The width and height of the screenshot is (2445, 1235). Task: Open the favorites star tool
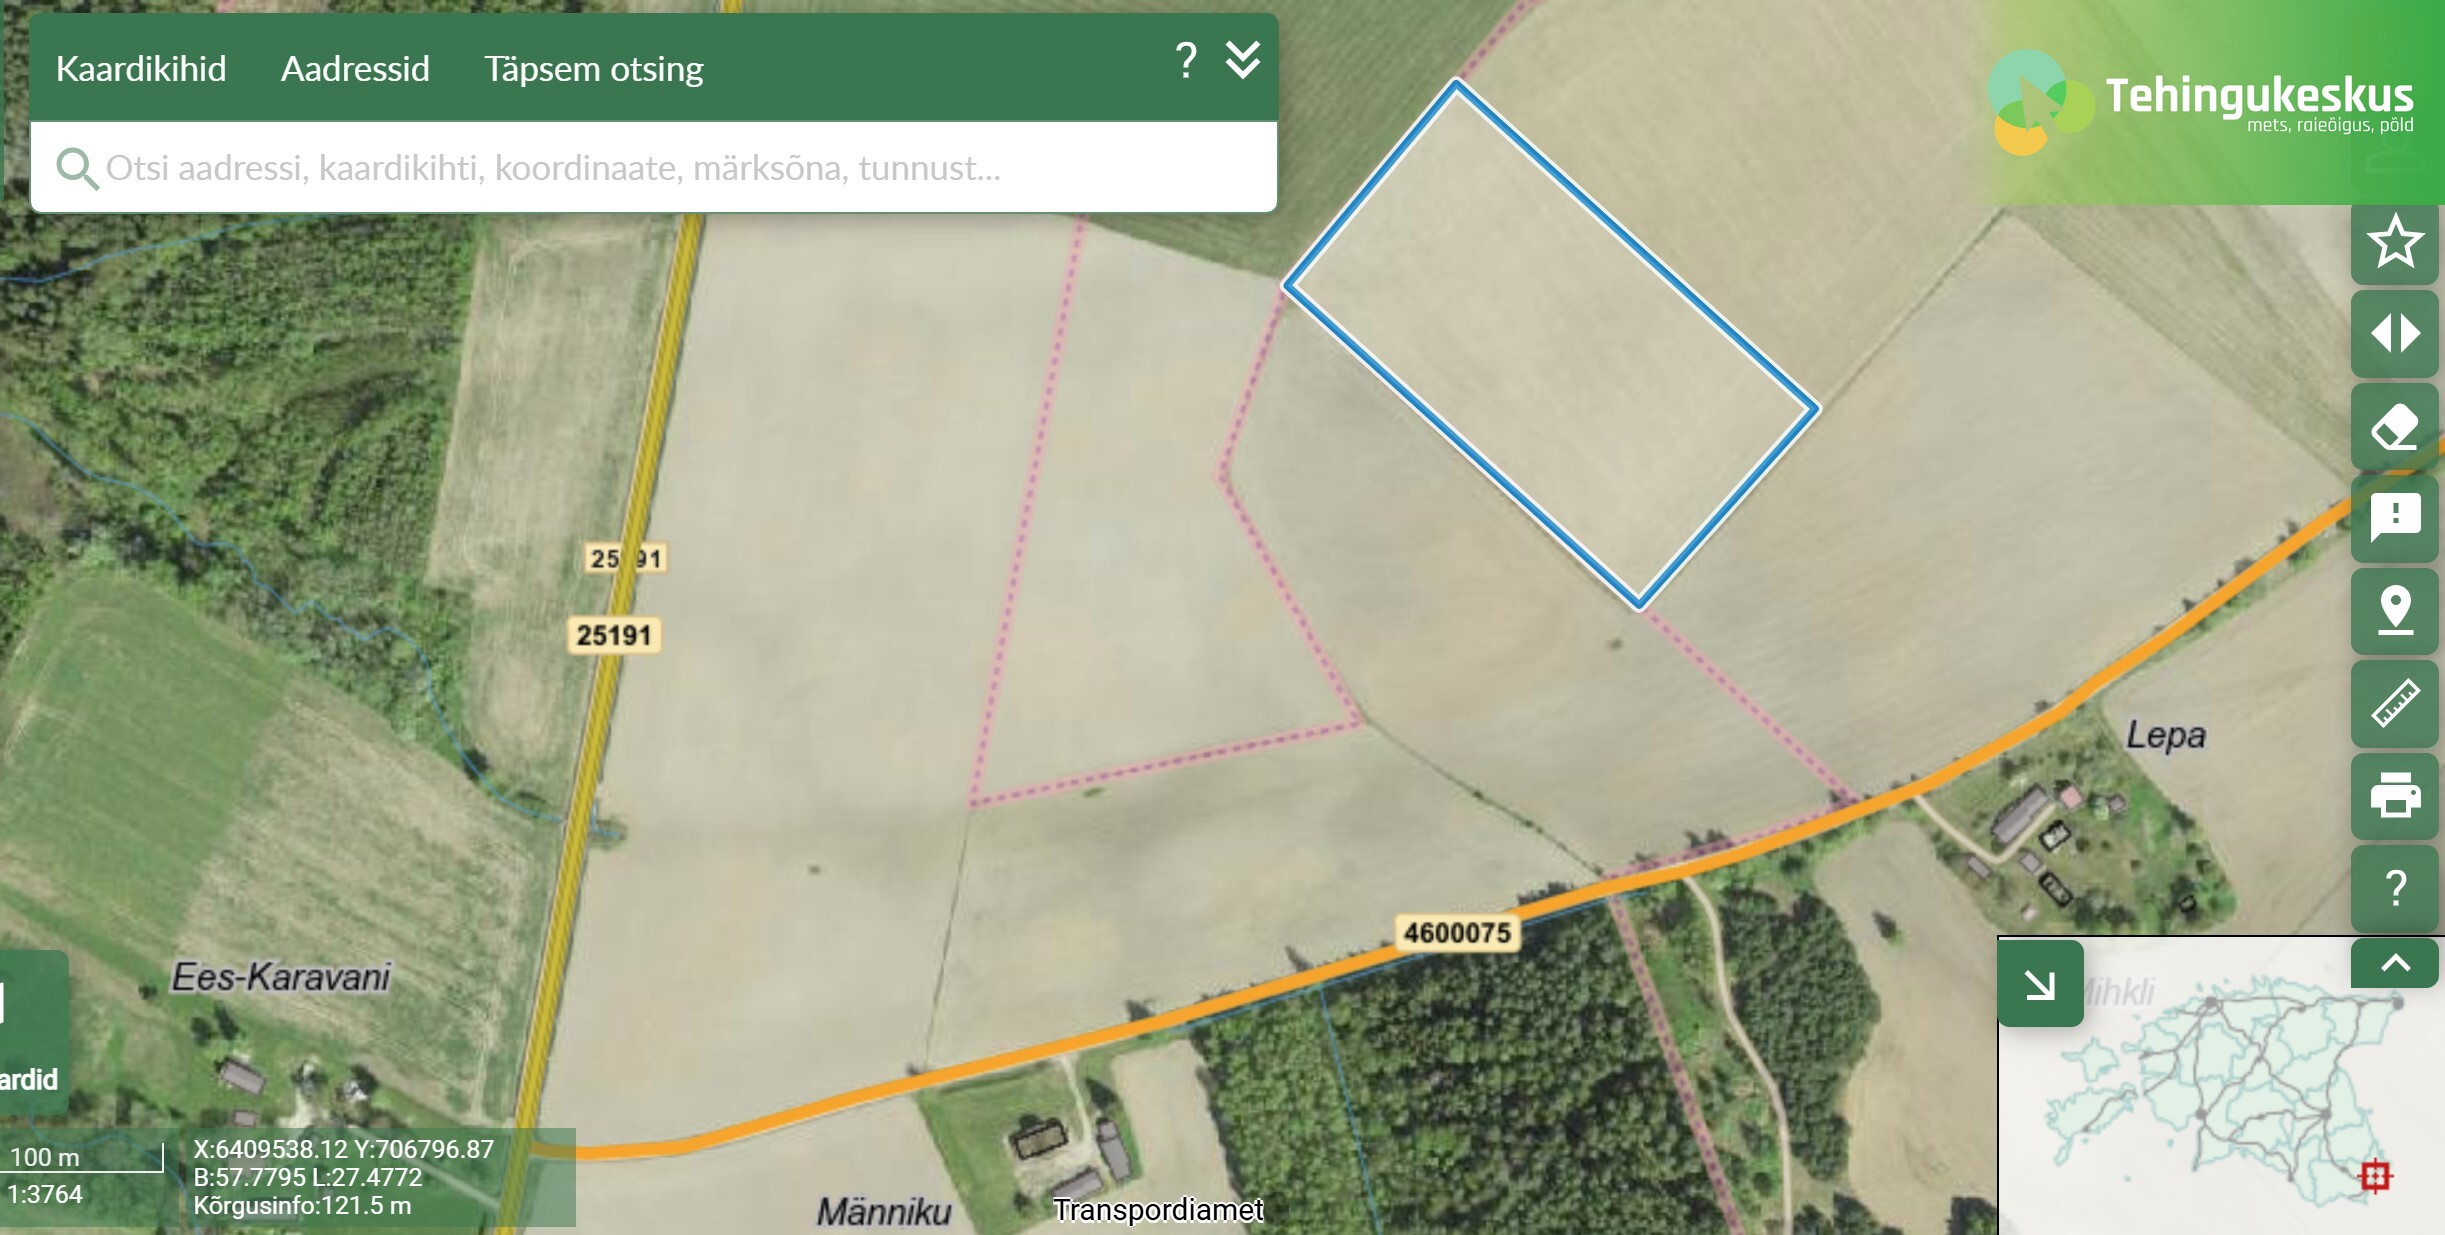pos(2395,242)
